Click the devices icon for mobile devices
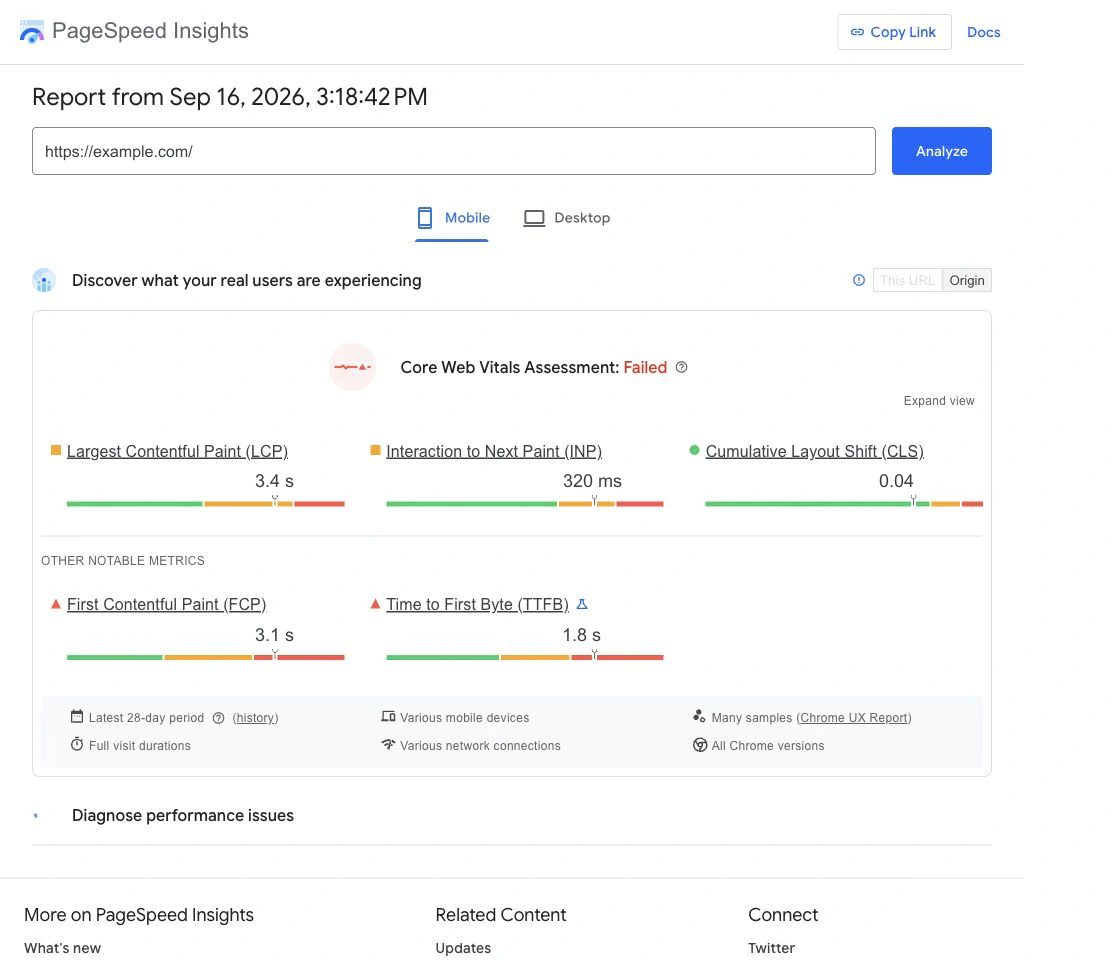Screen dimensions: 1120x960 tap(388, 716)
